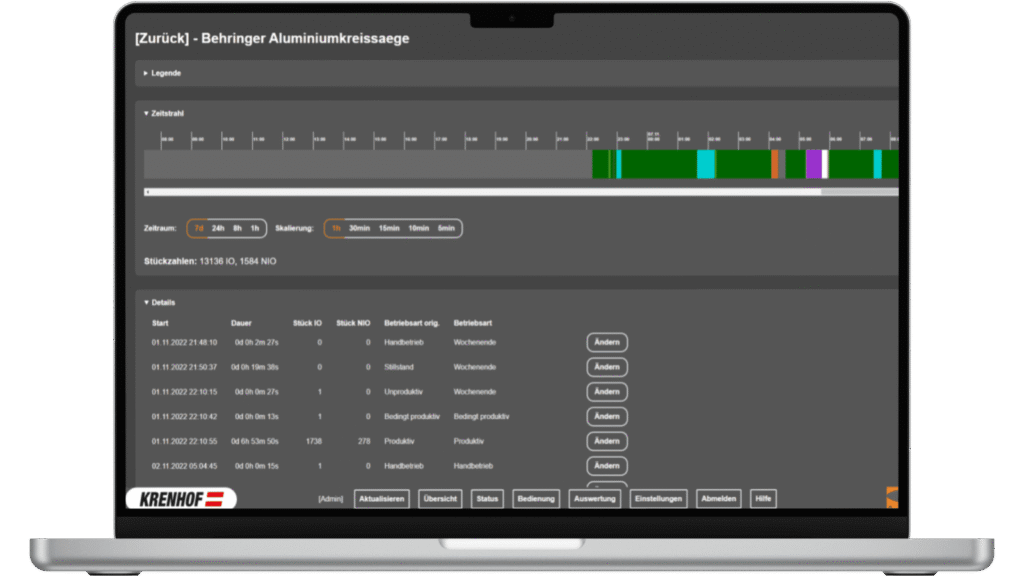
Task: Collapse the Details section
Action: (x=159, y=303)
